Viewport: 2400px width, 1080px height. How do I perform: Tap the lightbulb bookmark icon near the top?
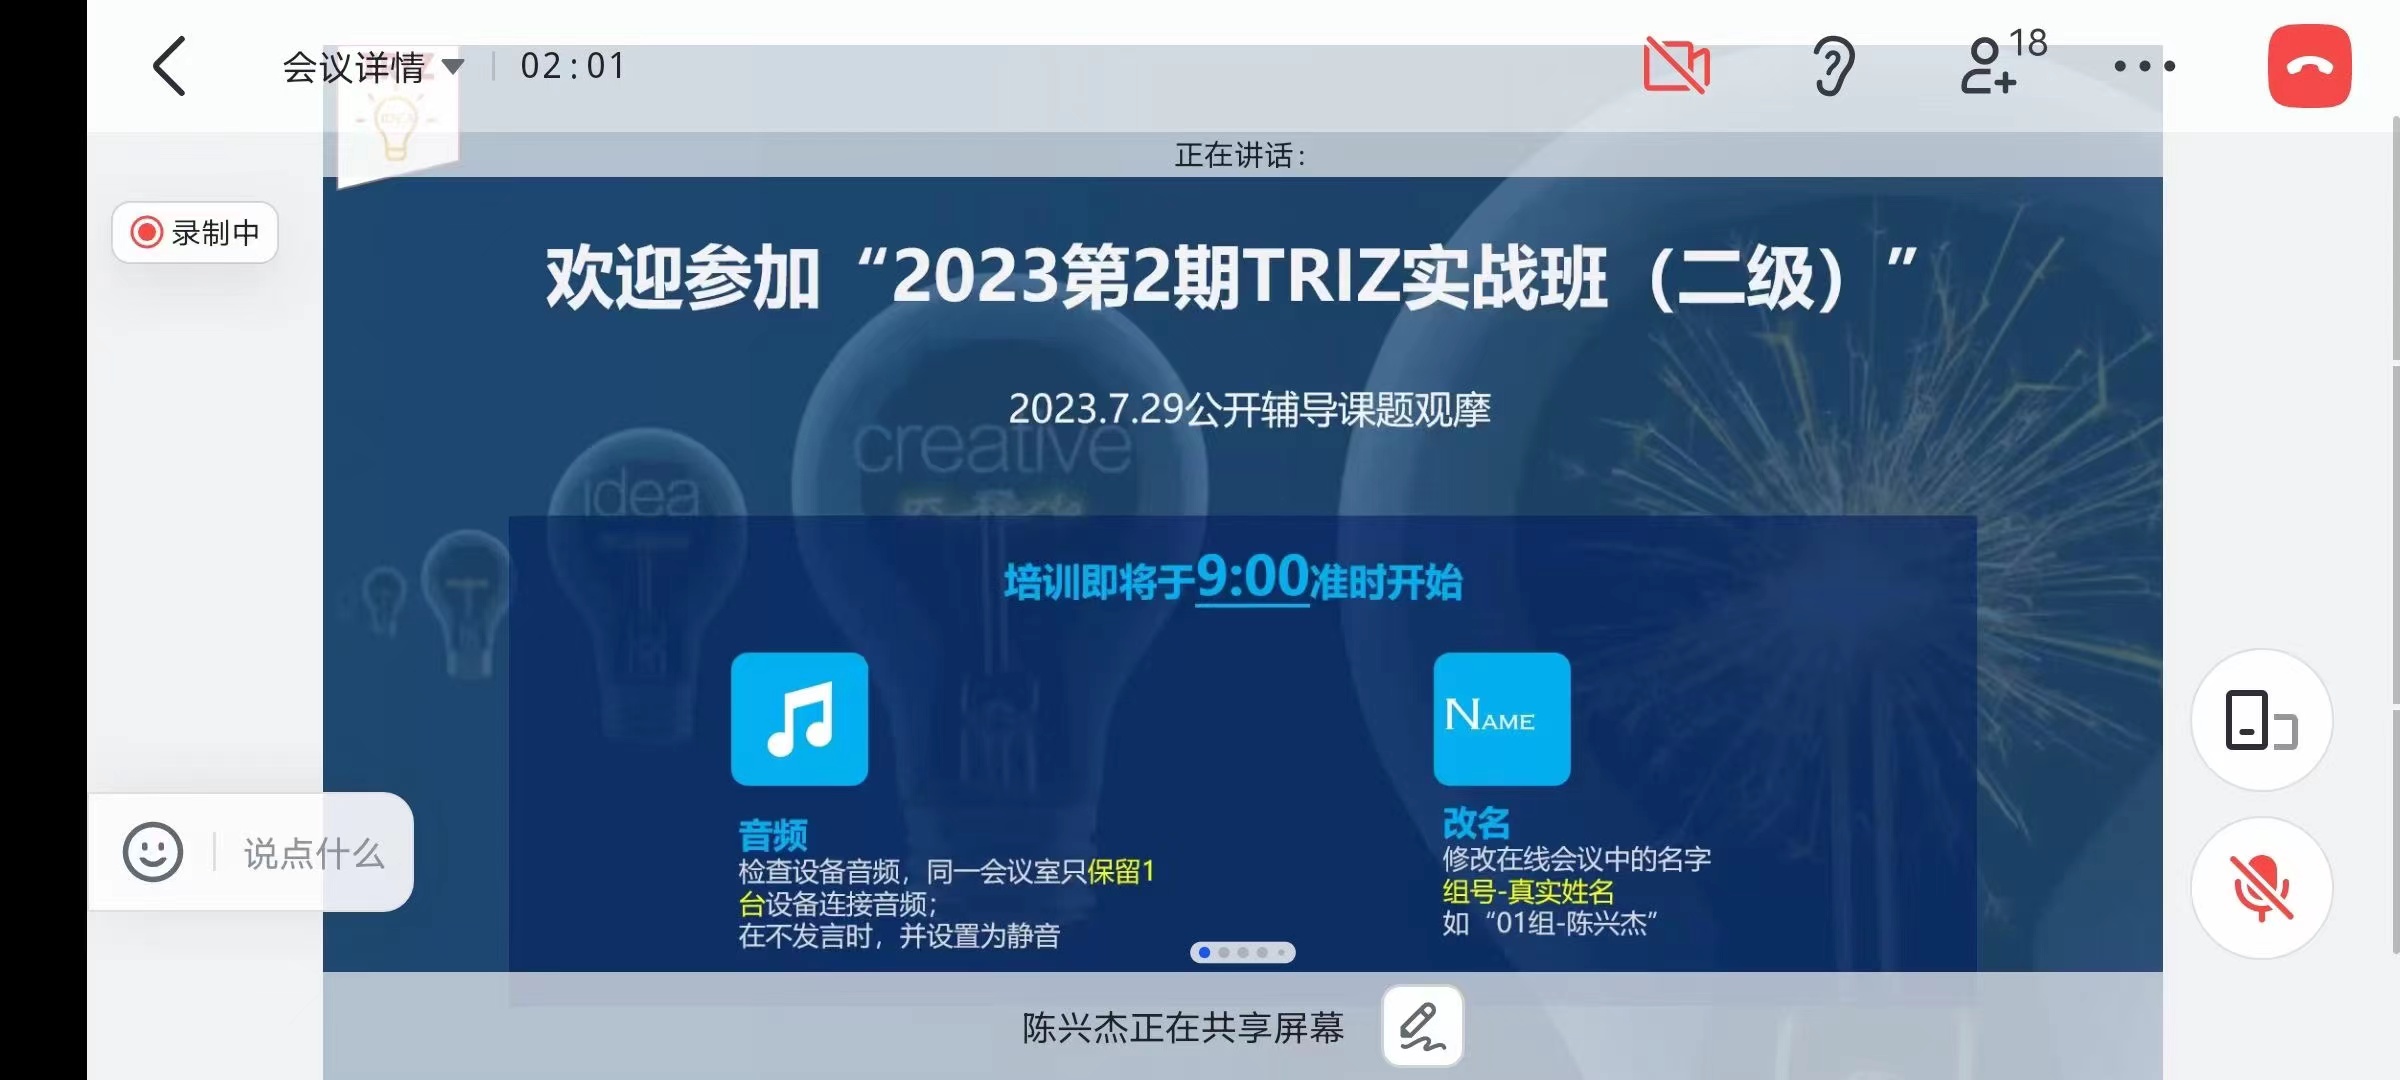(x=396, y=120)
